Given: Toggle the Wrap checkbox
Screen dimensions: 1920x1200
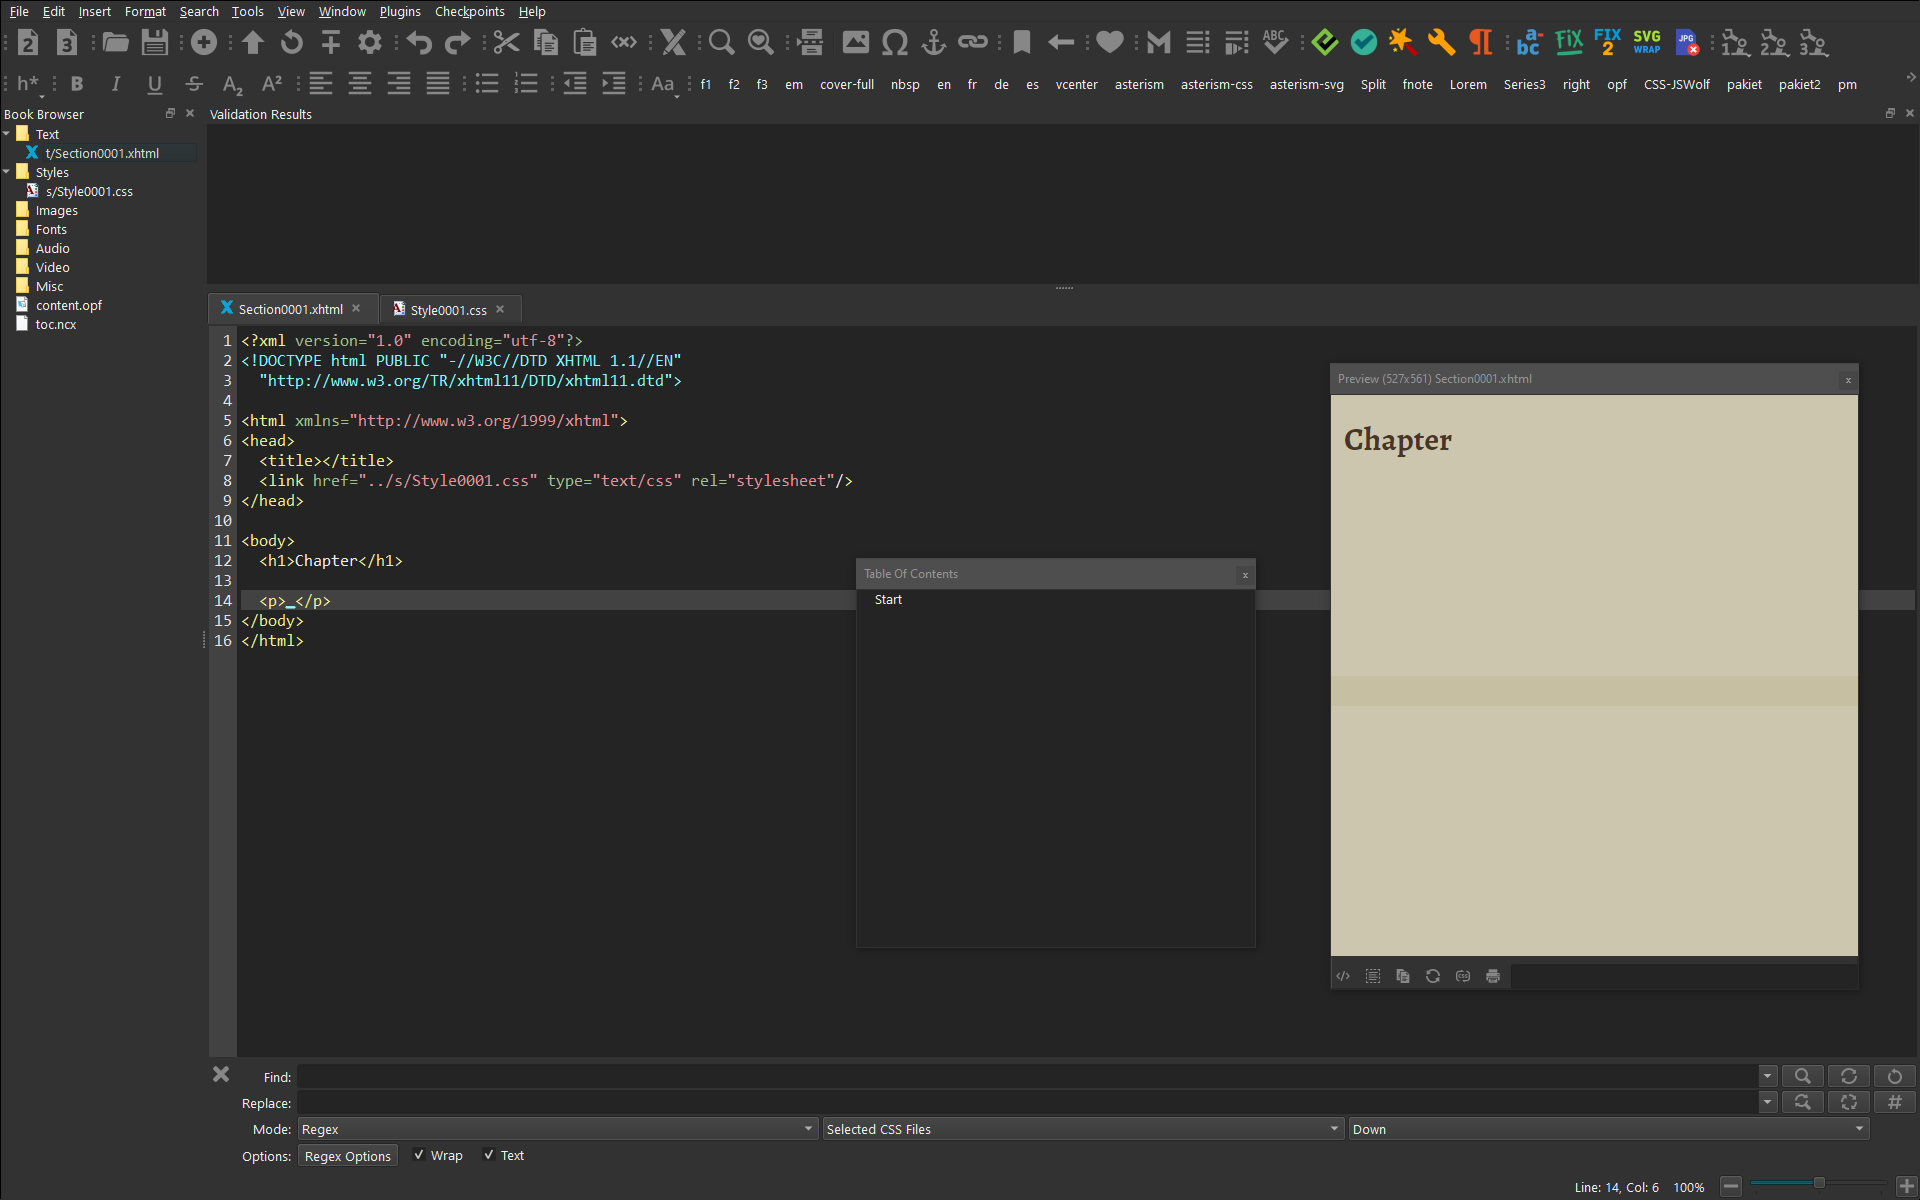Looking at the screenshot, I should point(419,1155).
